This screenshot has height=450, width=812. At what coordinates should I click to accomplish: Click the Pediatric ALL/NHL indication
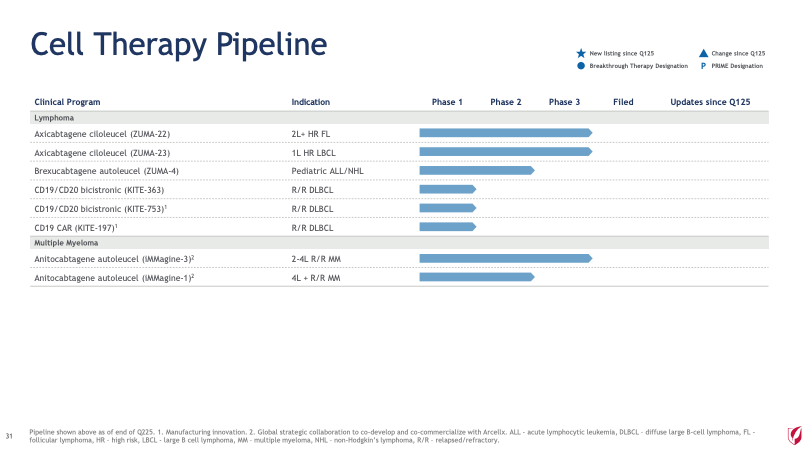327,171
